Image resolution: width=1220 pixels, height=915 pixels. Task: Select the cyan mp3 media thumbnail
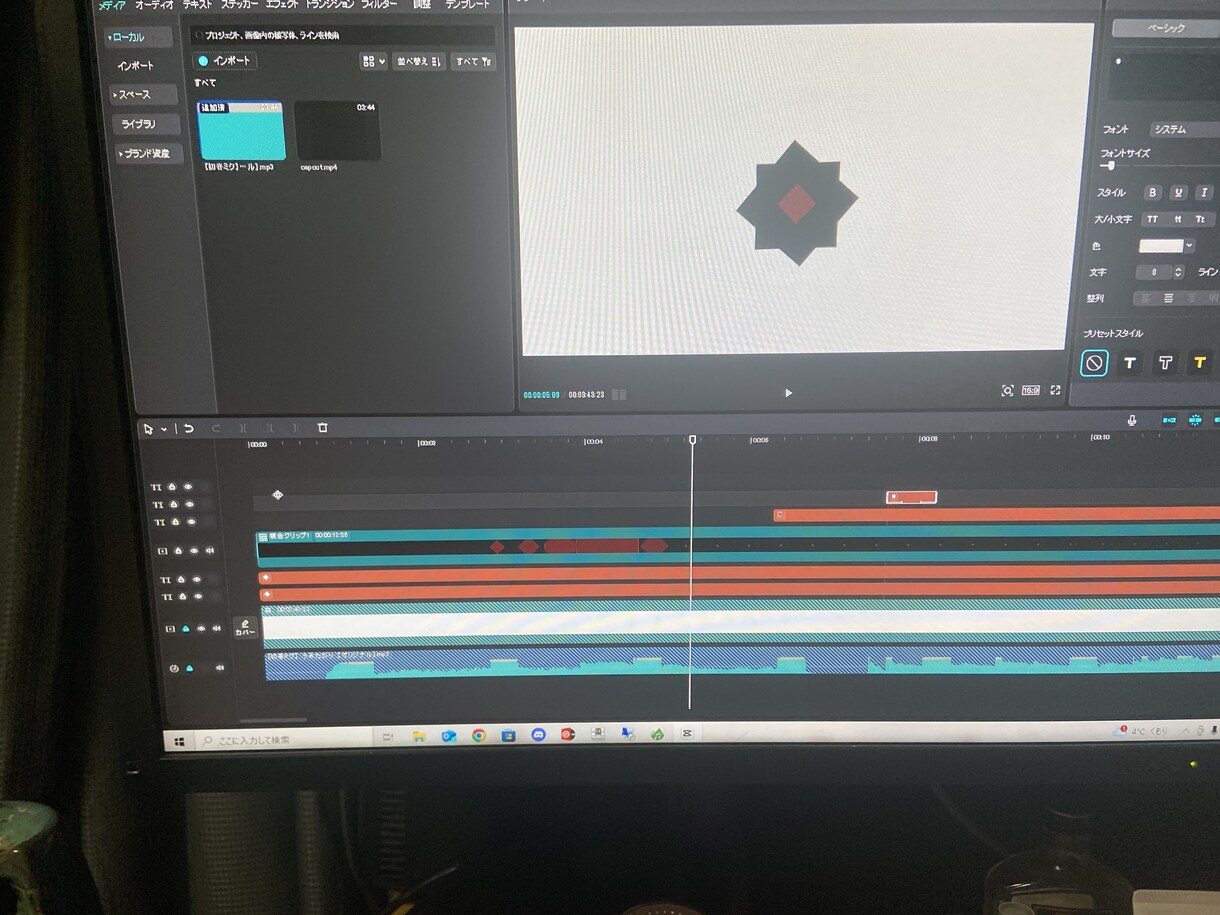point(241,130)
